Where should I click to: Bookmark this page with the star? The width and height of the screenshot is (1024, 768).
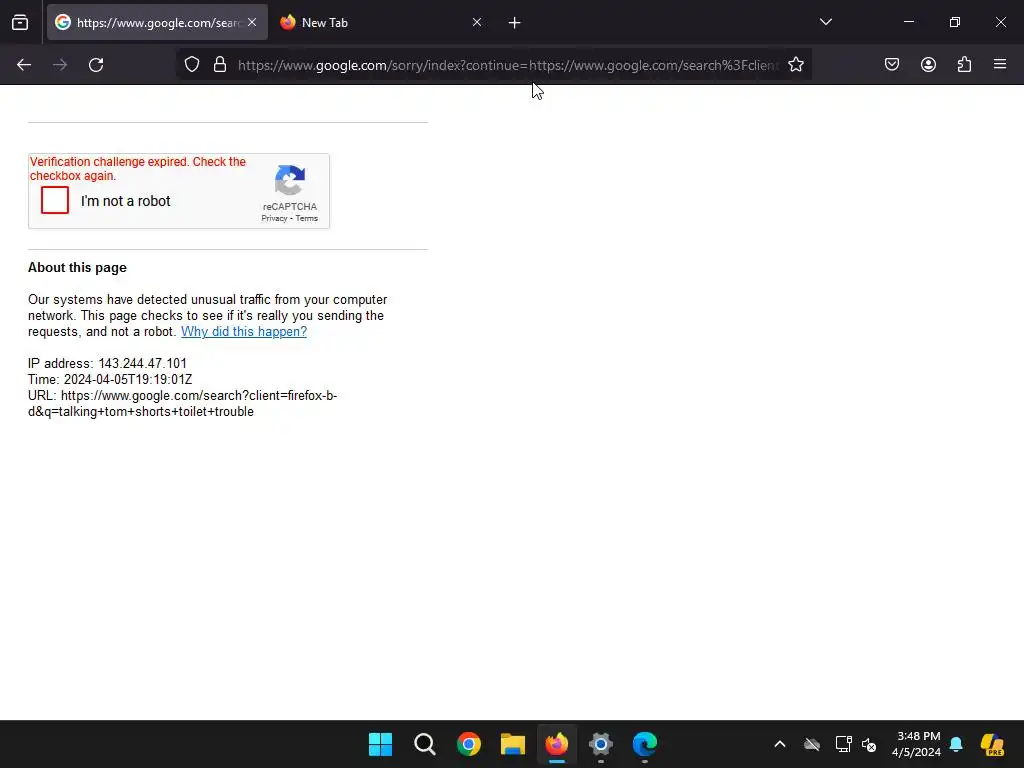click(x=795, y=65)
